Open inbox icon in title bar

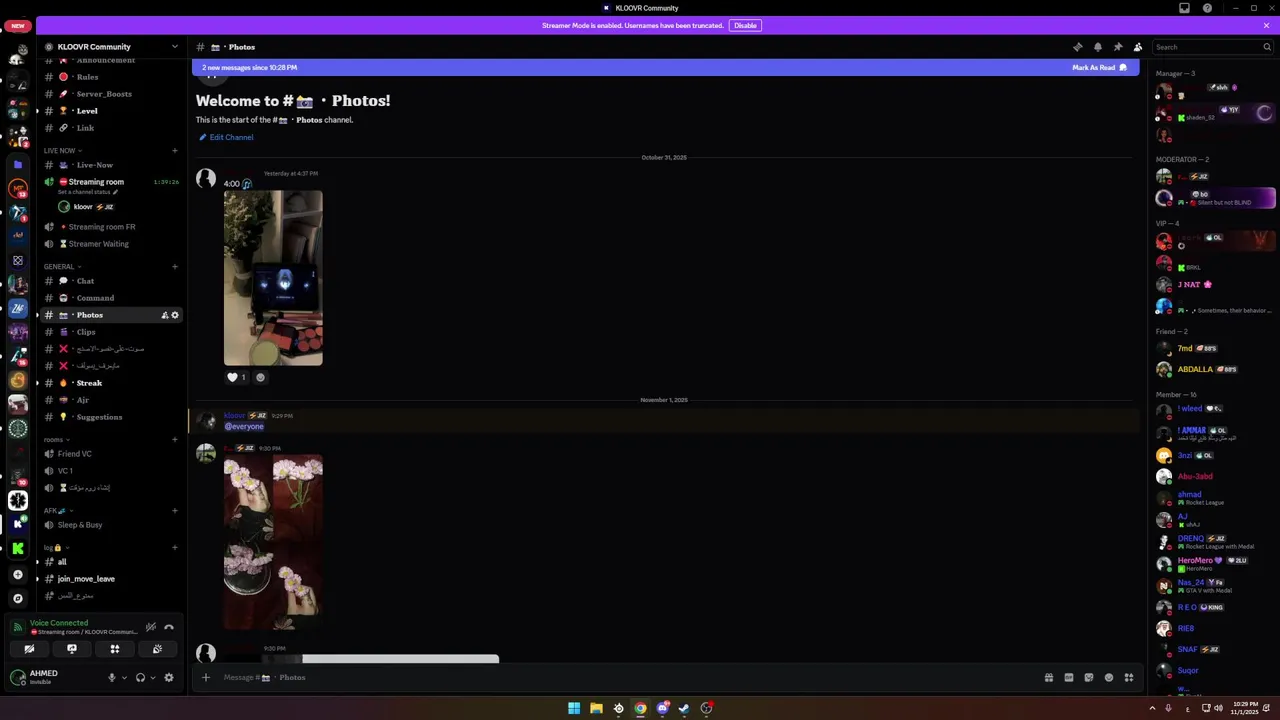point(1185,8)
